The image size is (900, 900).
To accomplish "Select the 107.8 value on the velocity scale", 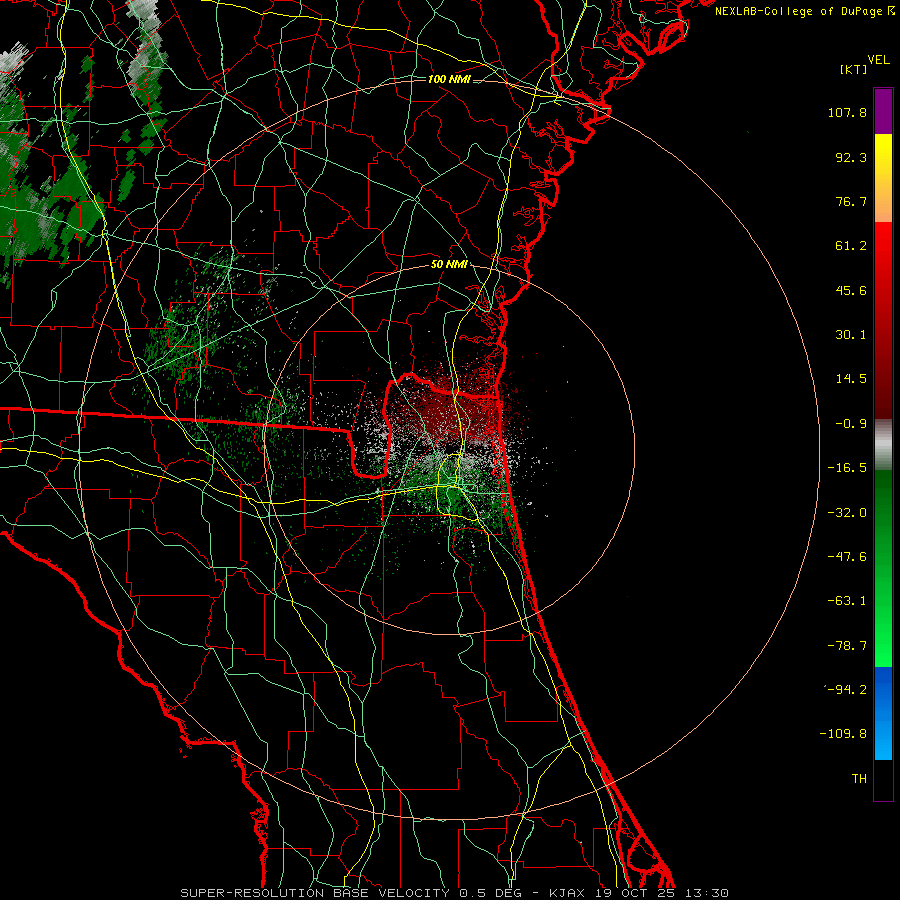I will pyautogui.click(x=847, y=112).
